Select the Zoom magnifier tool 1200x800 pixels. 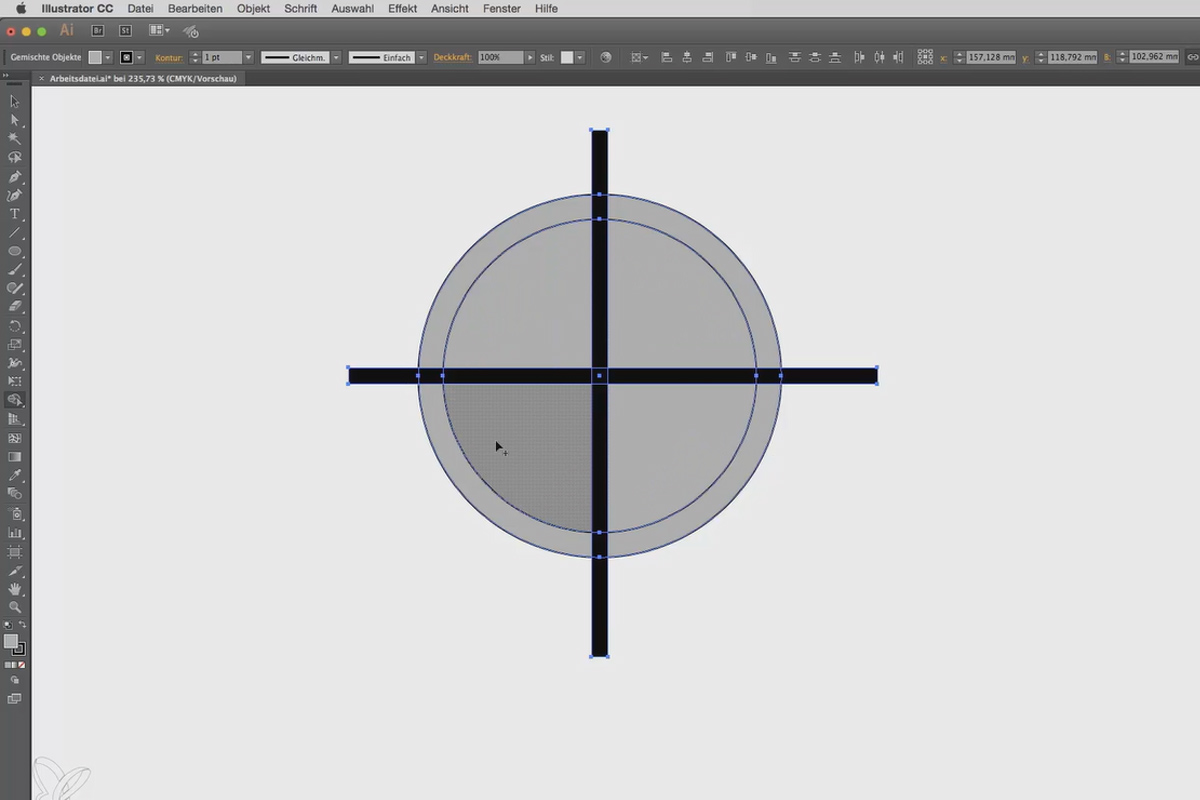click(14, 607)
